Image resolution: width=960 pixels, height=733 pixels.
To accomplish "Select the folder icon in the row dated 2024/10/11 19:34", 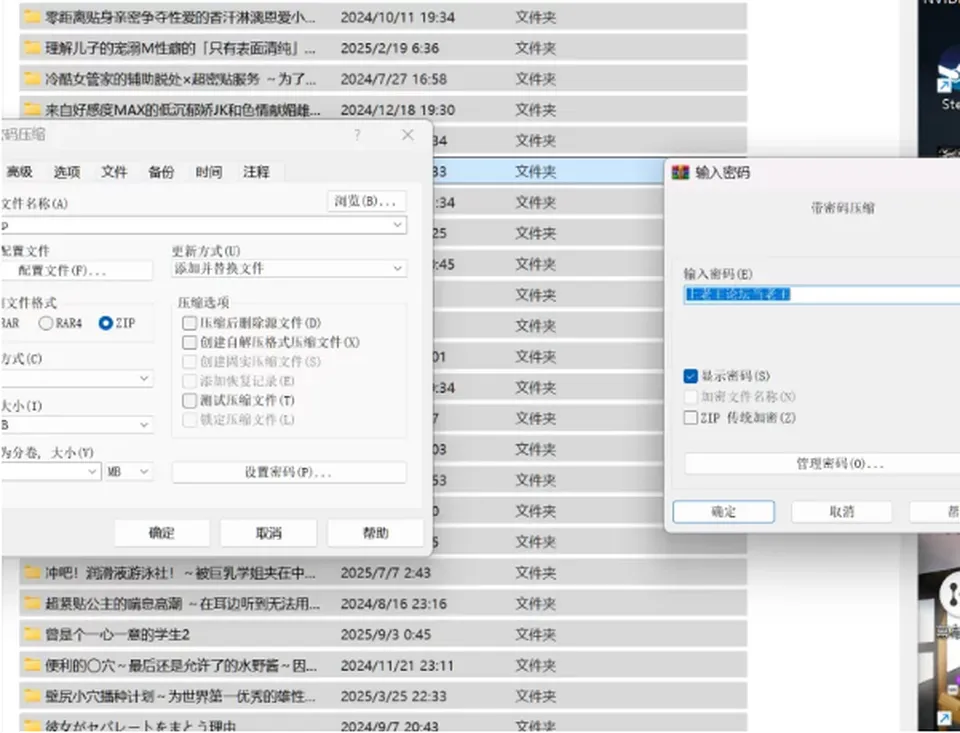I will 31,17.
